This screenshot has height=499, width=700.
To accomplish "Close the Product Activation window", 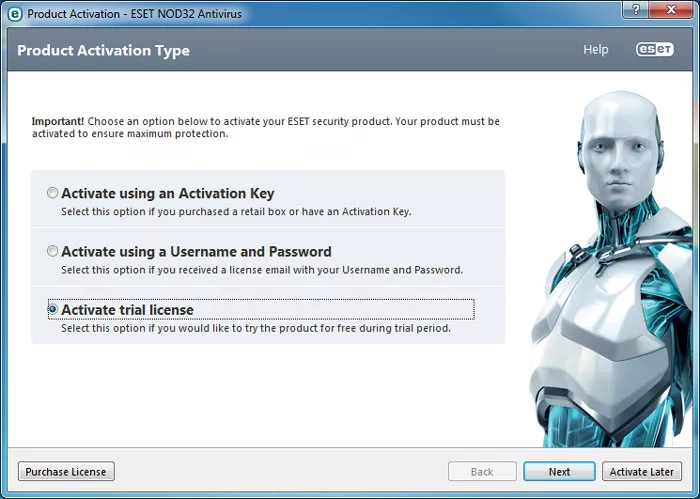I will 671,9.
